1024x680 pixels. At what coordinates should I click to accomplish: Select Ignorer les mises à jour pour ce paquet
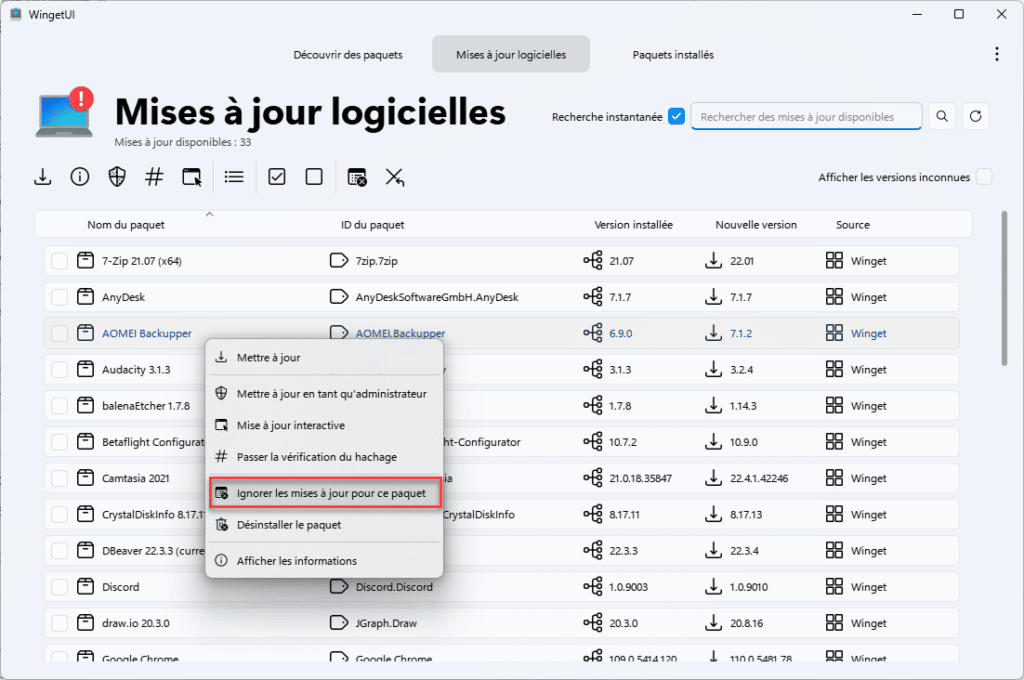point(325,493)
